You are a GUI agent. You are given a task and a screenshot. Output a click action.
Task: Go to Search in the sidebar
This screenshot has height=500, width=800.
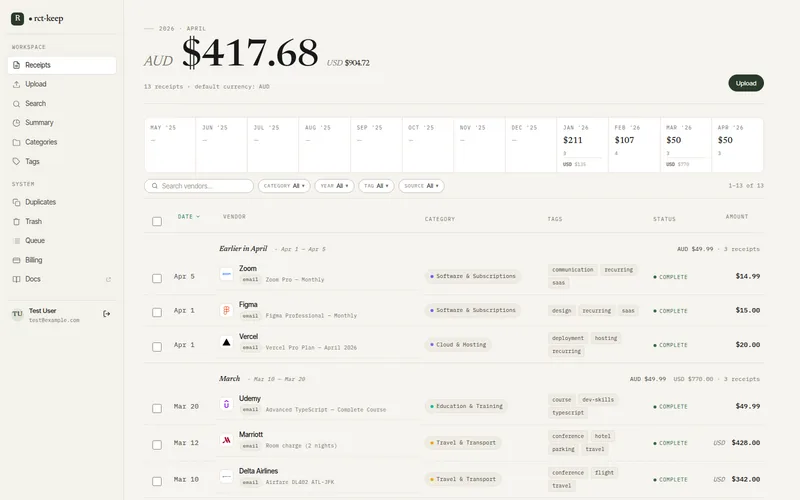click(62, 104)
